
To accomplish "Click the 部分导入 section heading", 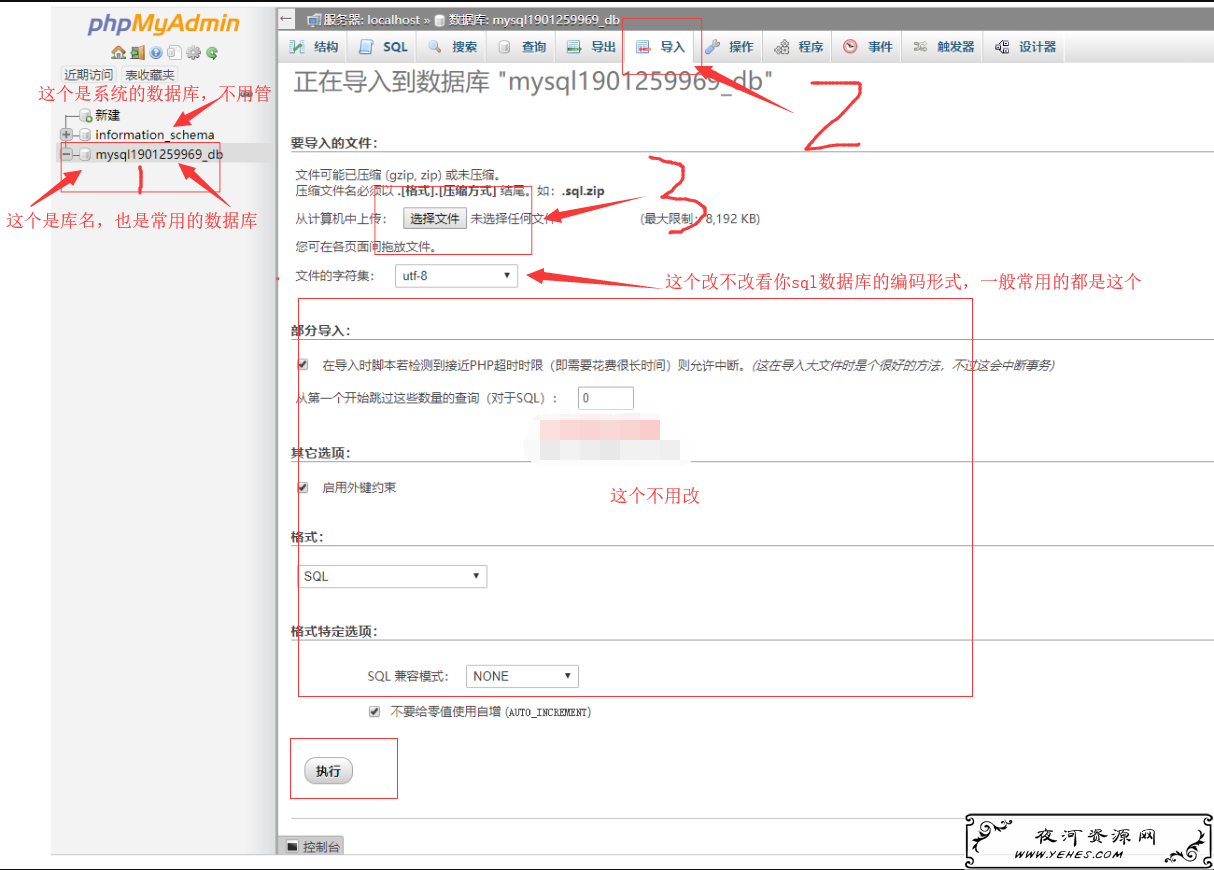I will (320, 330).
